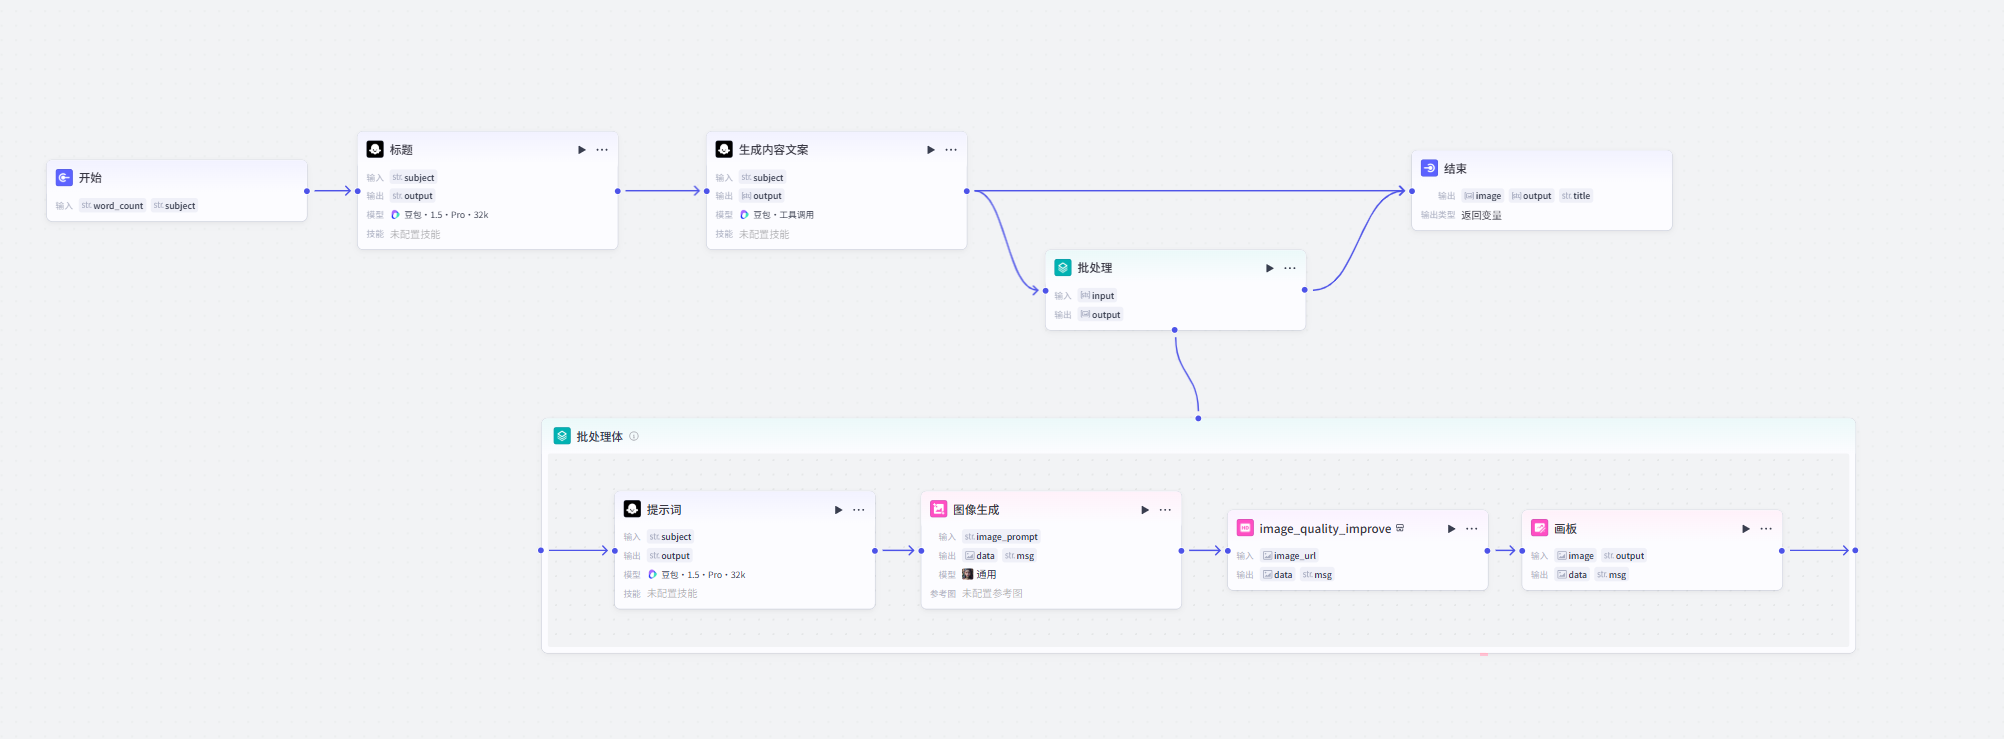Open more options for 生成内容文案 node

[951, 150]
